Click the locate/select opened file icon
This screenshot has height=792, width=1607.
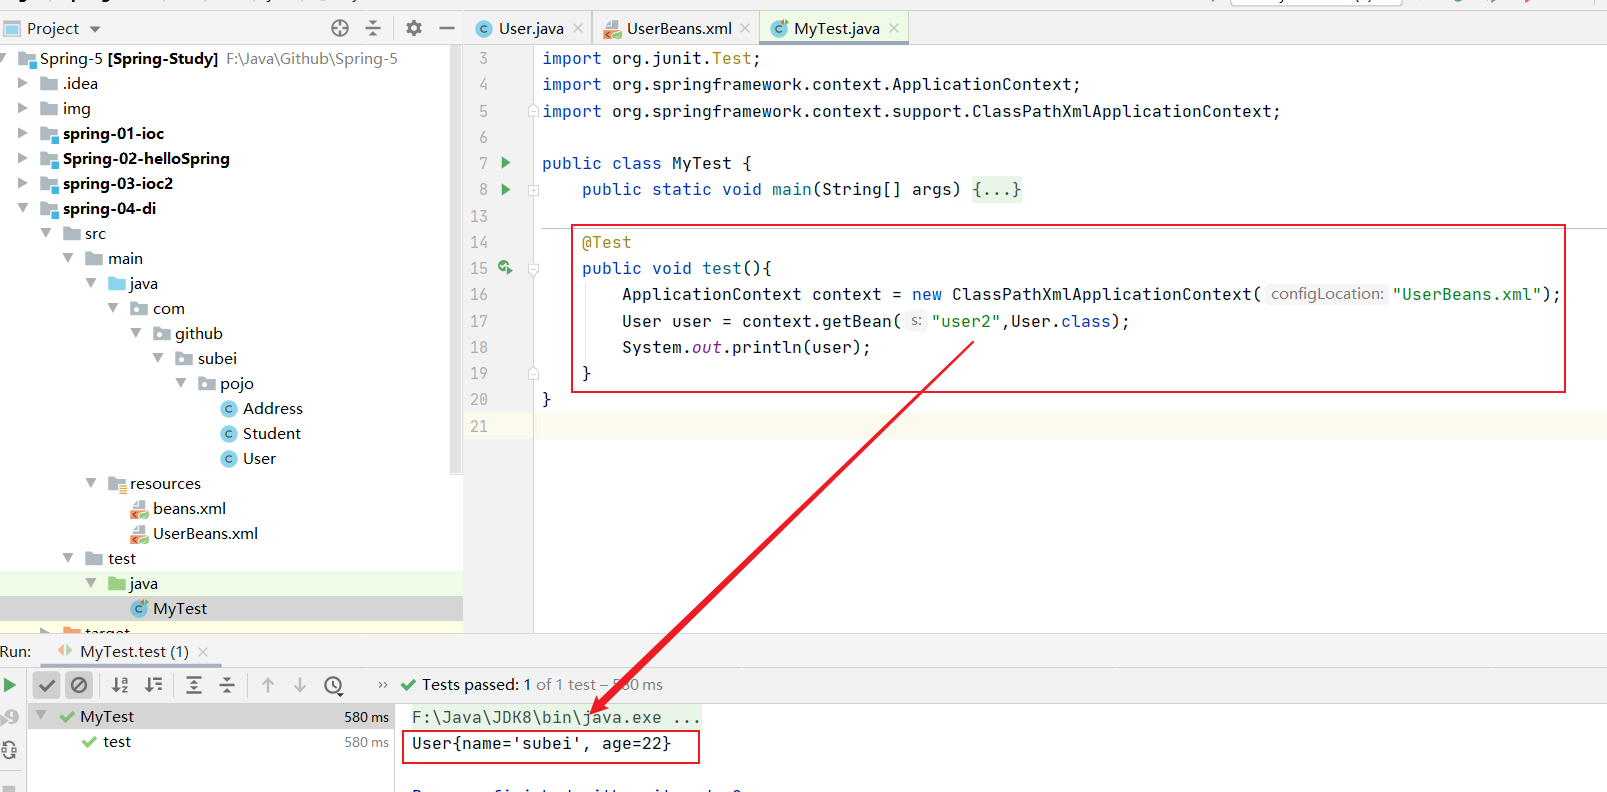point(340,28)
